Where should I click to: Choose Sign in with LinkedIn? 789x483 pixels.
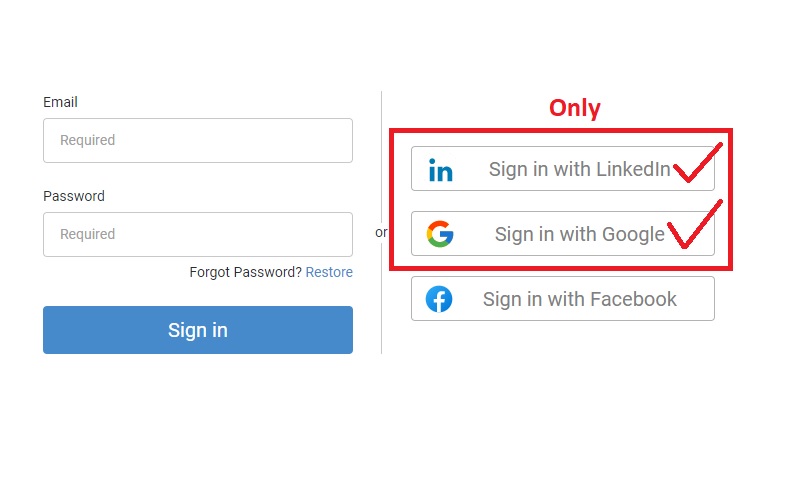563,169
